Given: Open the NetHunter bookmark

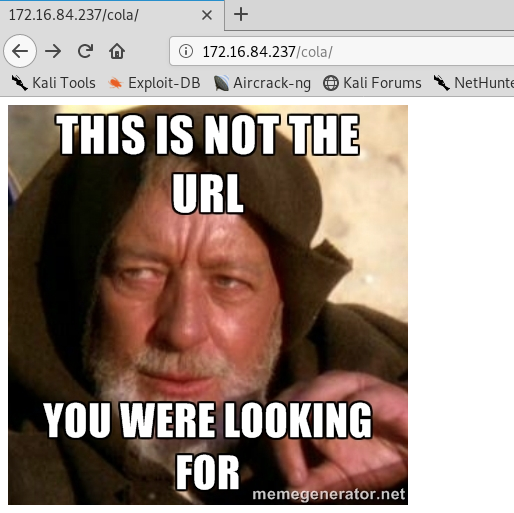Looking at the screenshot, I should pyautogui.click(x=473, y=83).
